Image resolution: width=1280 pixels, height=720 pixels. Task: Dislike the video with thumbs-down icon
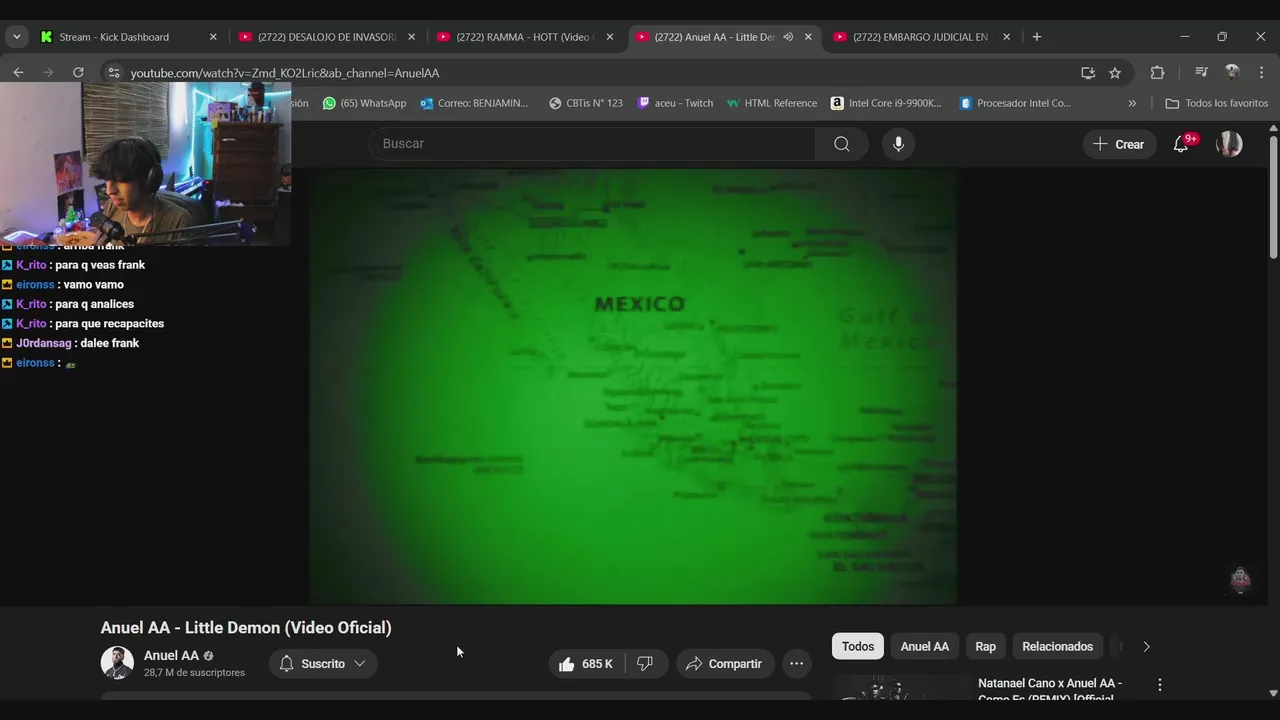[645, 664]
